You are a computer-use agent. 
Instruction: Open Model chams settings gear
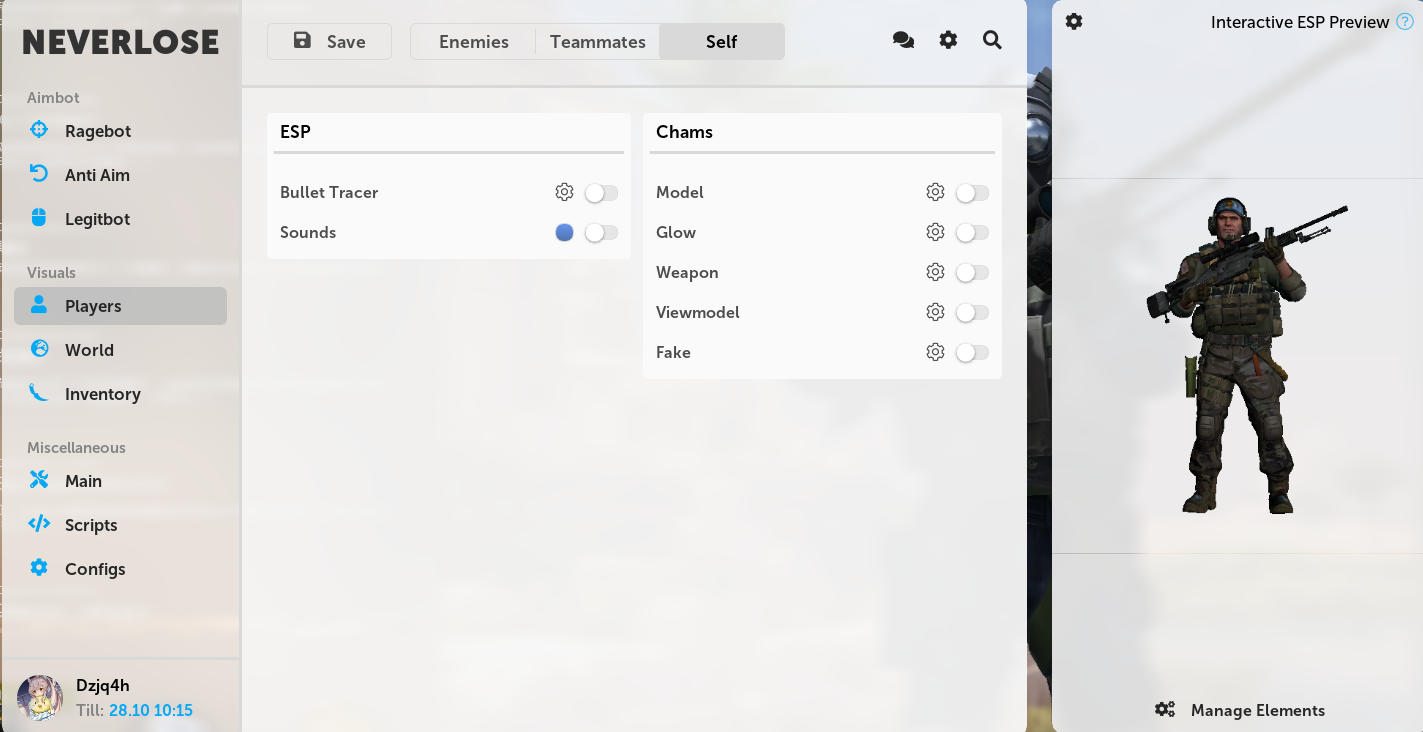click(935, 192)
